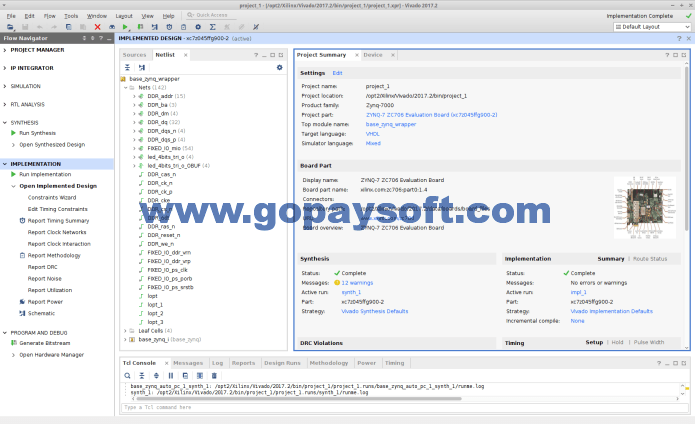The height and width of the screenshot is (424, 695).
Task: Collapse SYNTHESIS section
Action: [x=5, y=123]
